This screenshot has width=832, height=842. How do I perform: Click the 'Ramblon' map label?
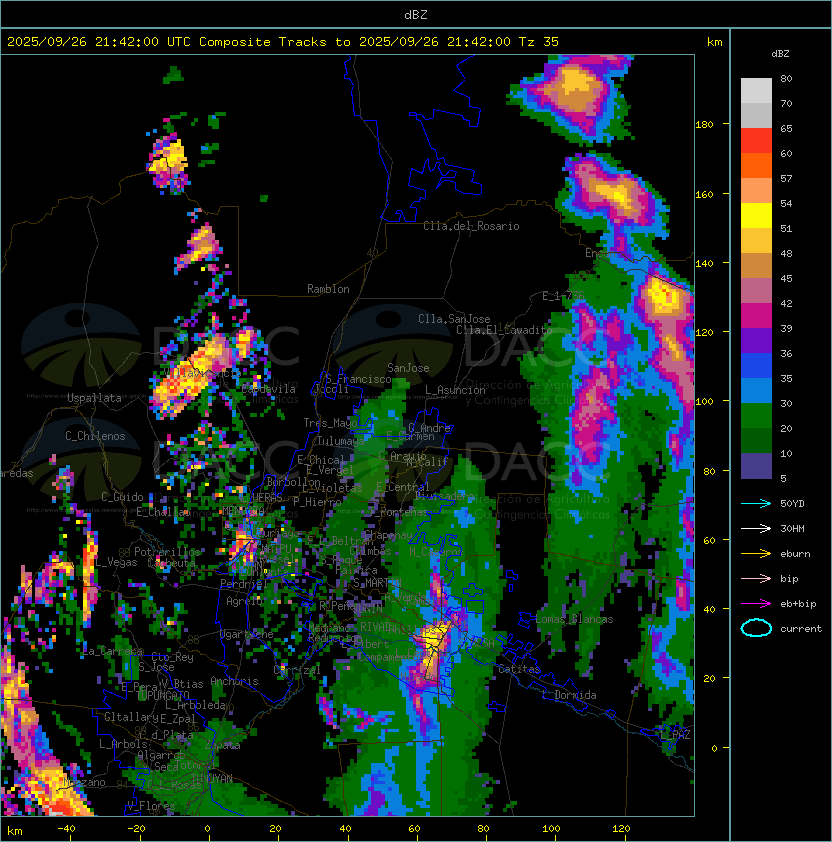pyautogui.click(x=328, y=289)
